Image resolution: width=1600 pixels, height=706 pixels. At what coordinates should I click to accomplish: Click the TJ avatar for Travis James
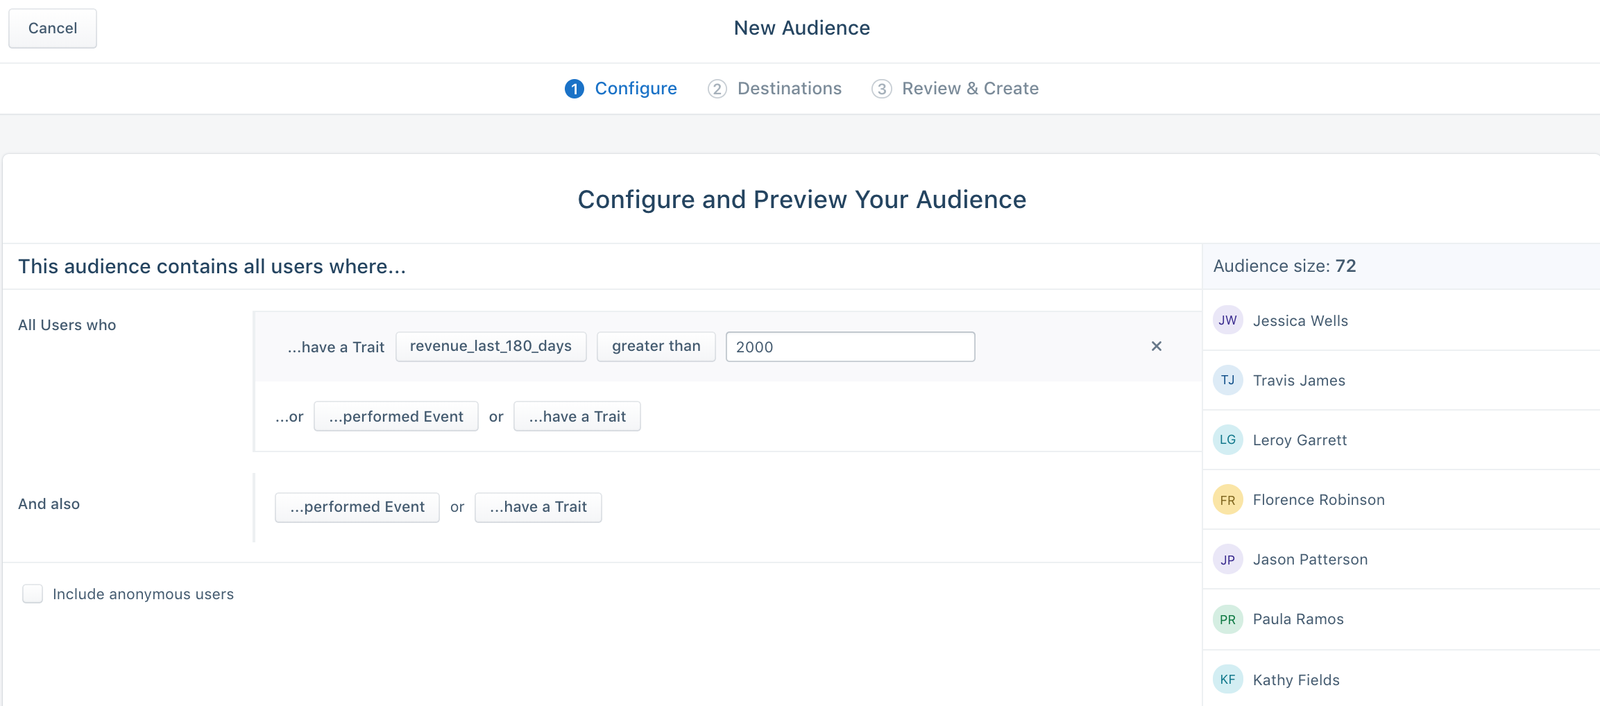coord(1227,380)
